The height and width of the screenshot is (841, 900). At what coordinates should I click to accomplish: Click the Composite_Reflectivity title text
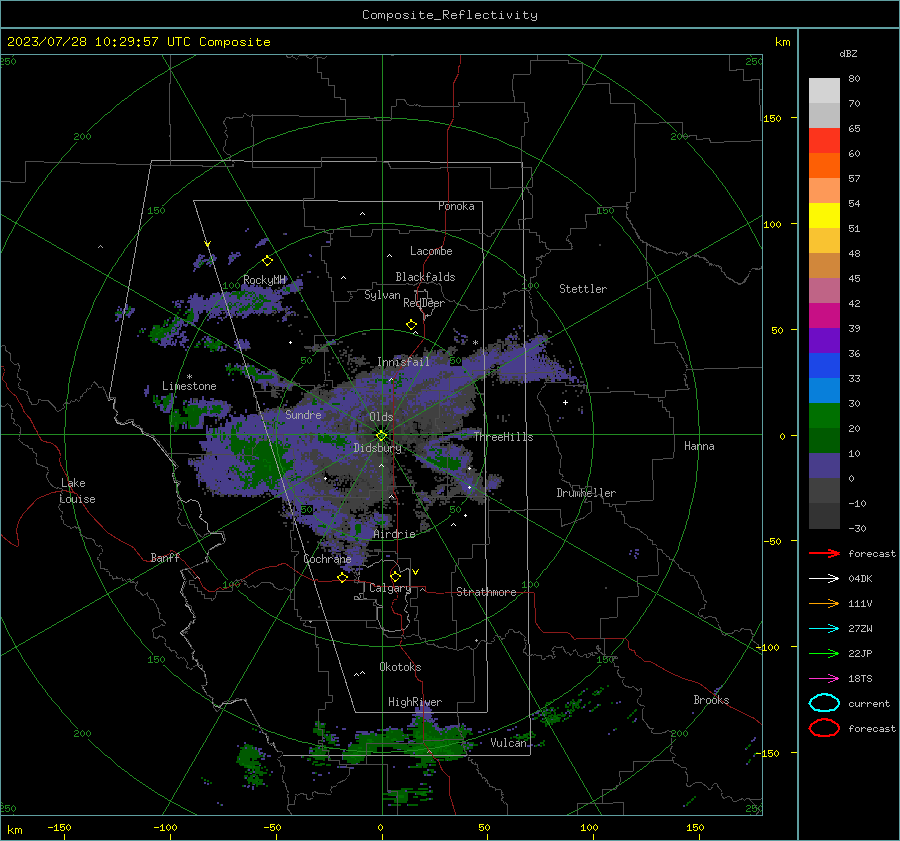[449, 15]
